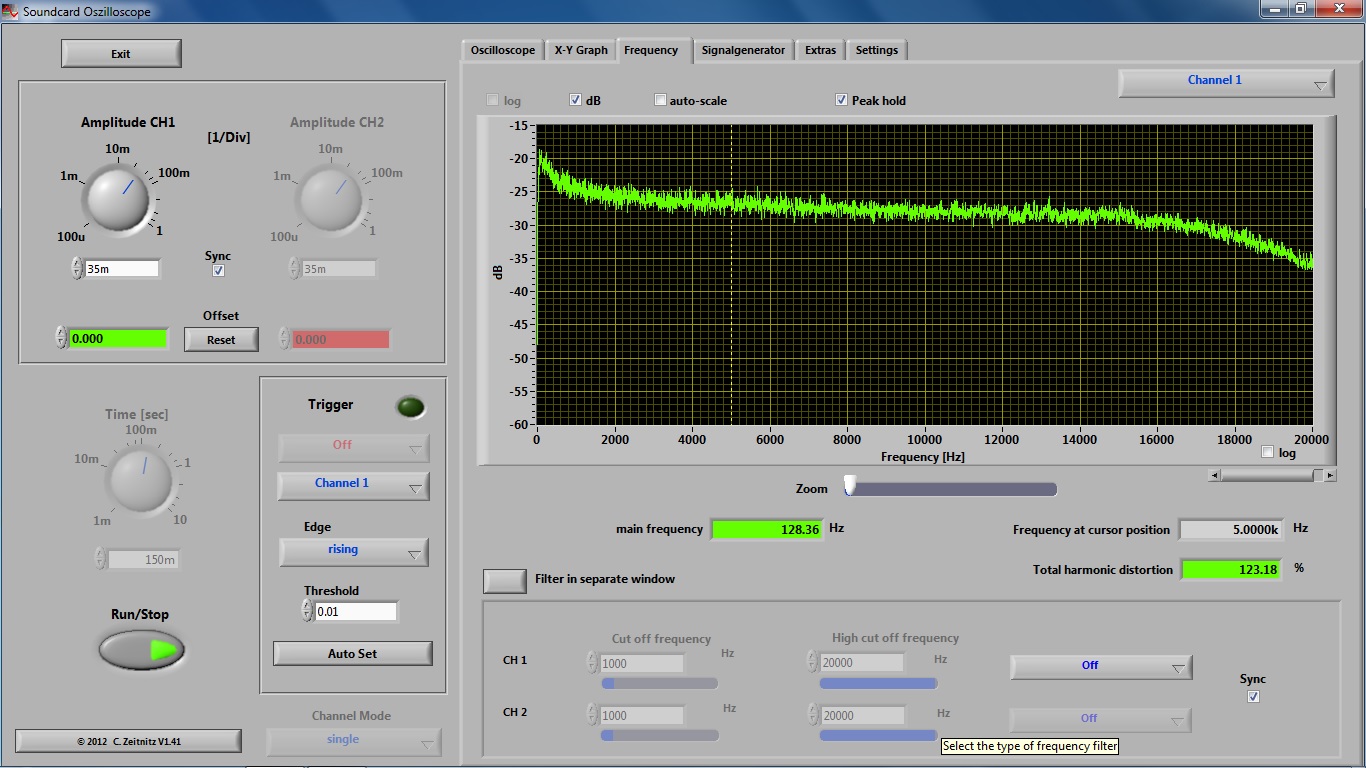The width and height of the screenshot is (1366, 768).
Task: Click the Exit button
Action: click(x=121, y=54)
